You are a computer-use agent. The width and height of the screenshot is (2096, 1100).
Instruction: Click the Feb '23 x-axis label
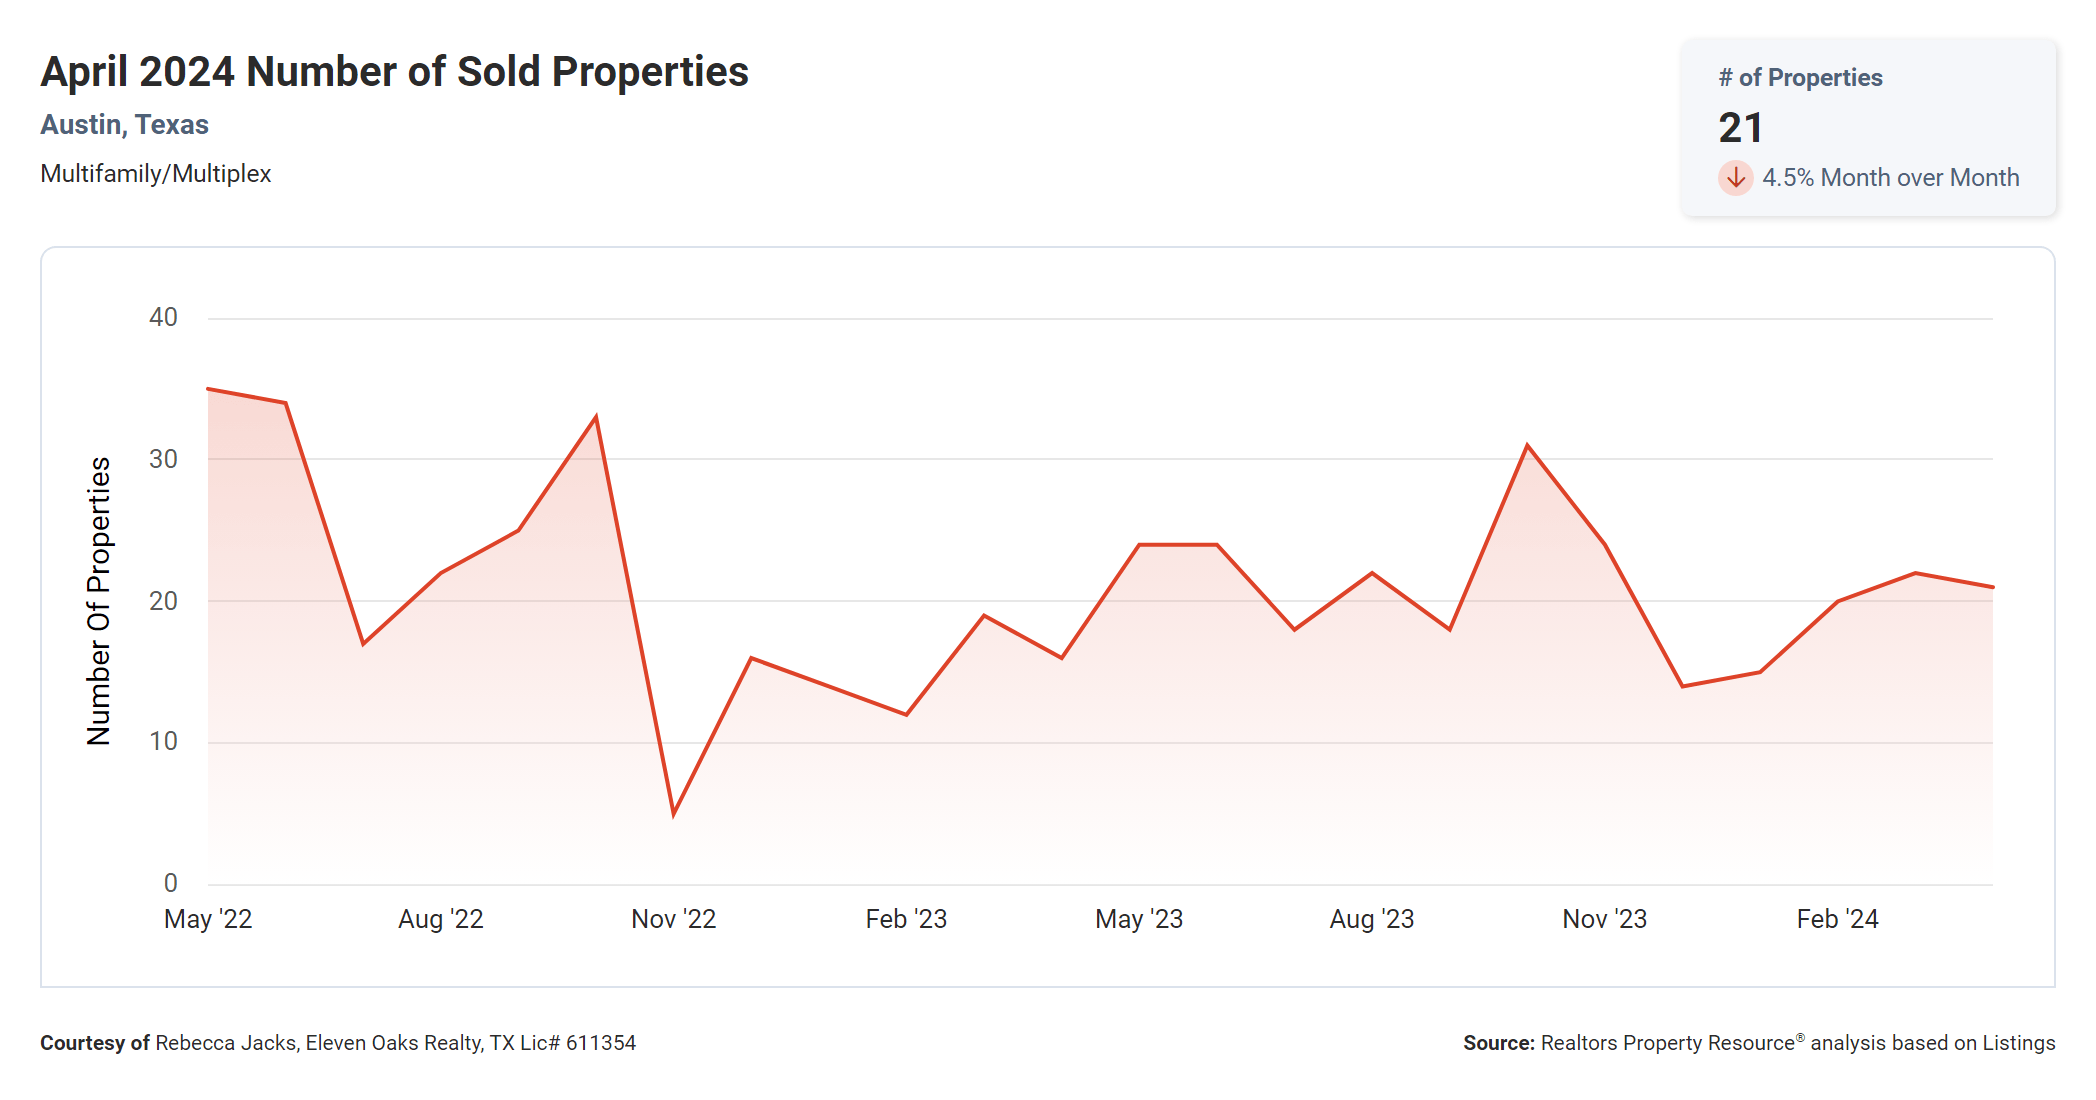906,919
